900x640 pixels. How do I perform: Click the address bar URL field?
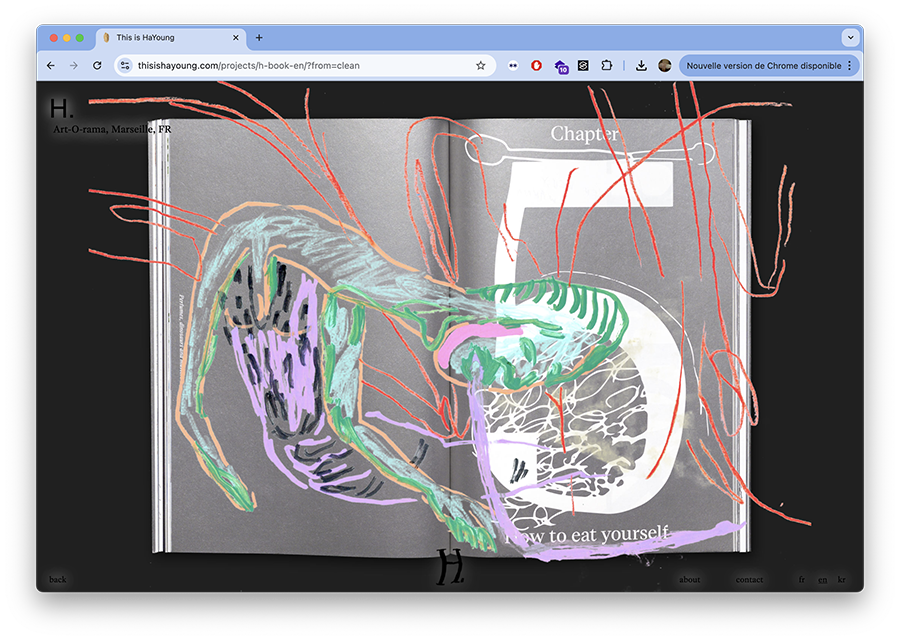click(300, 66)
